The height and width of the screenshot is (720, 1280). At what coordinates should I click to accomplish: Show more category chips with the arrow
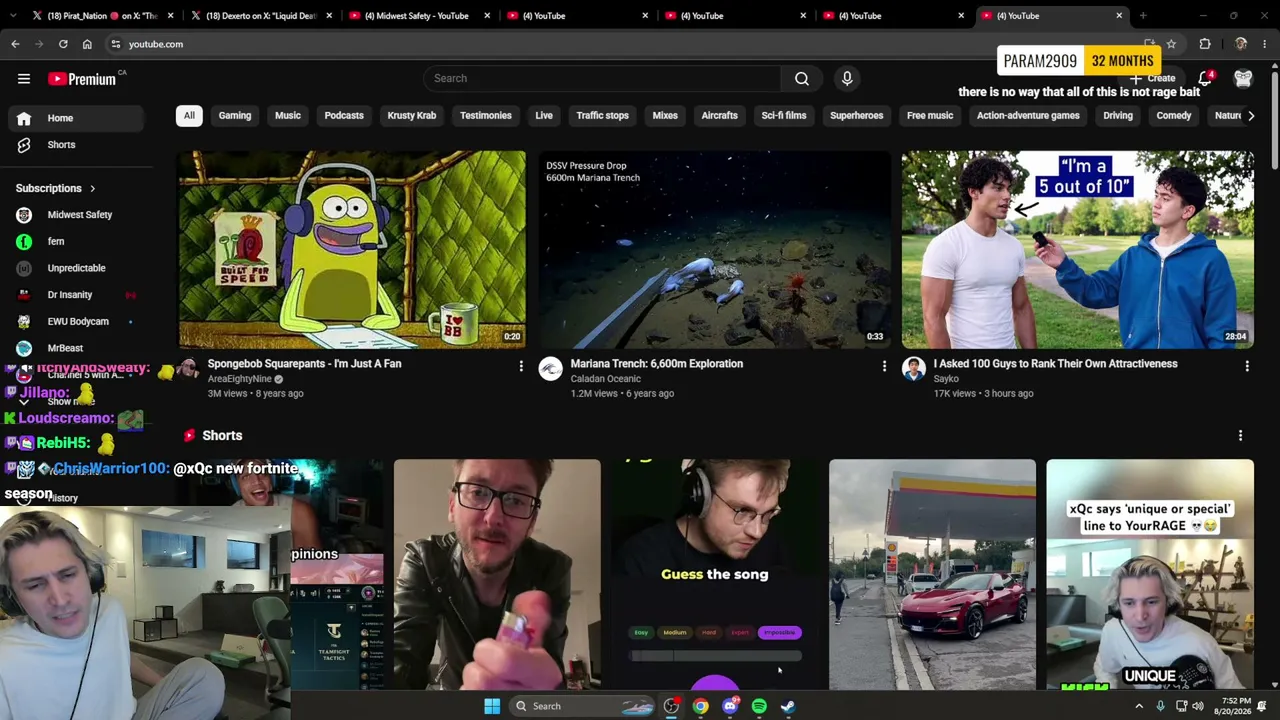click(x=1251, y=116)
